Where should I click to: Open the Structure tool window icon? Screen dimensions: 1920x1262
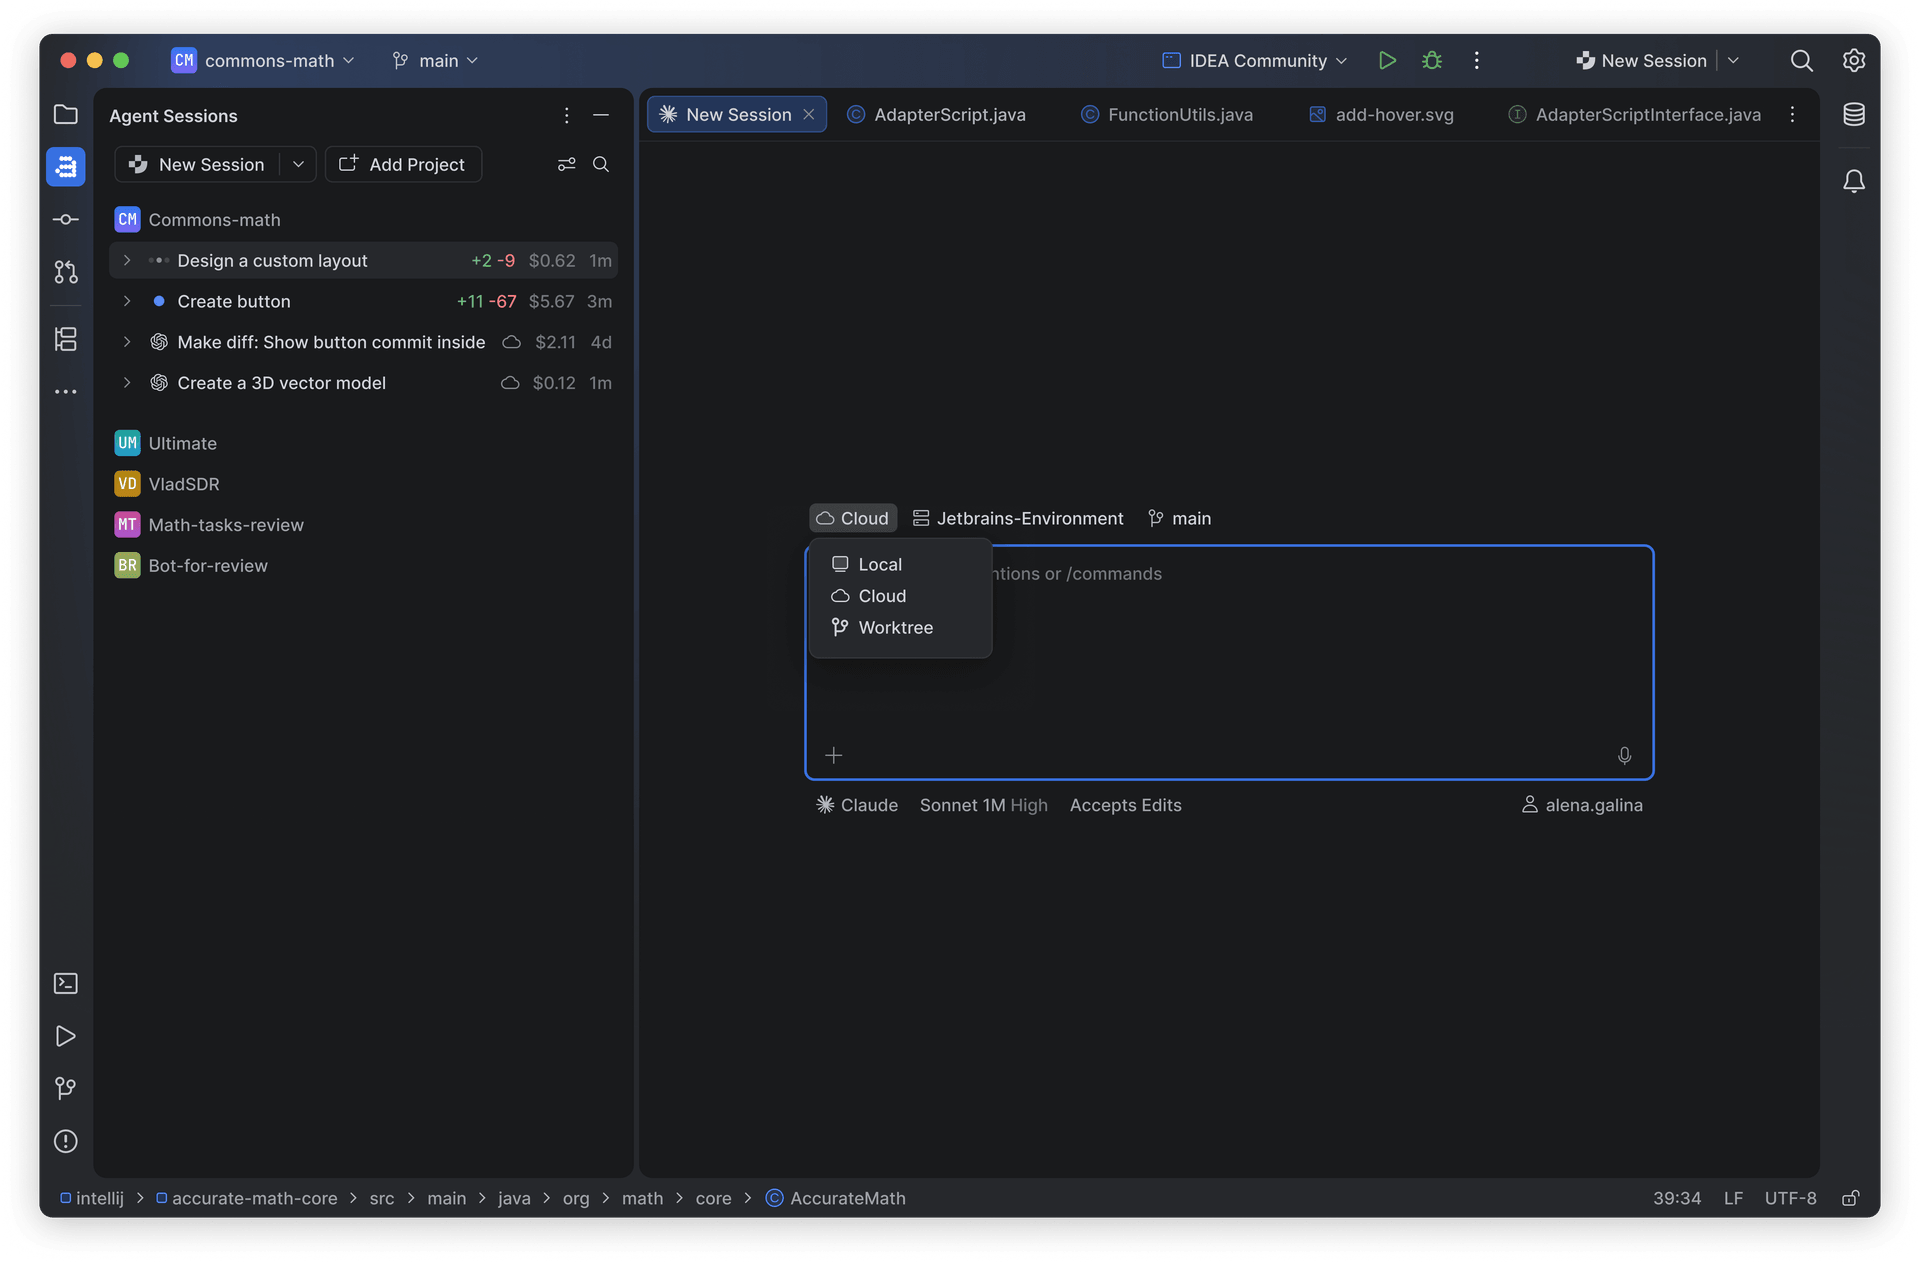point(65,339)
